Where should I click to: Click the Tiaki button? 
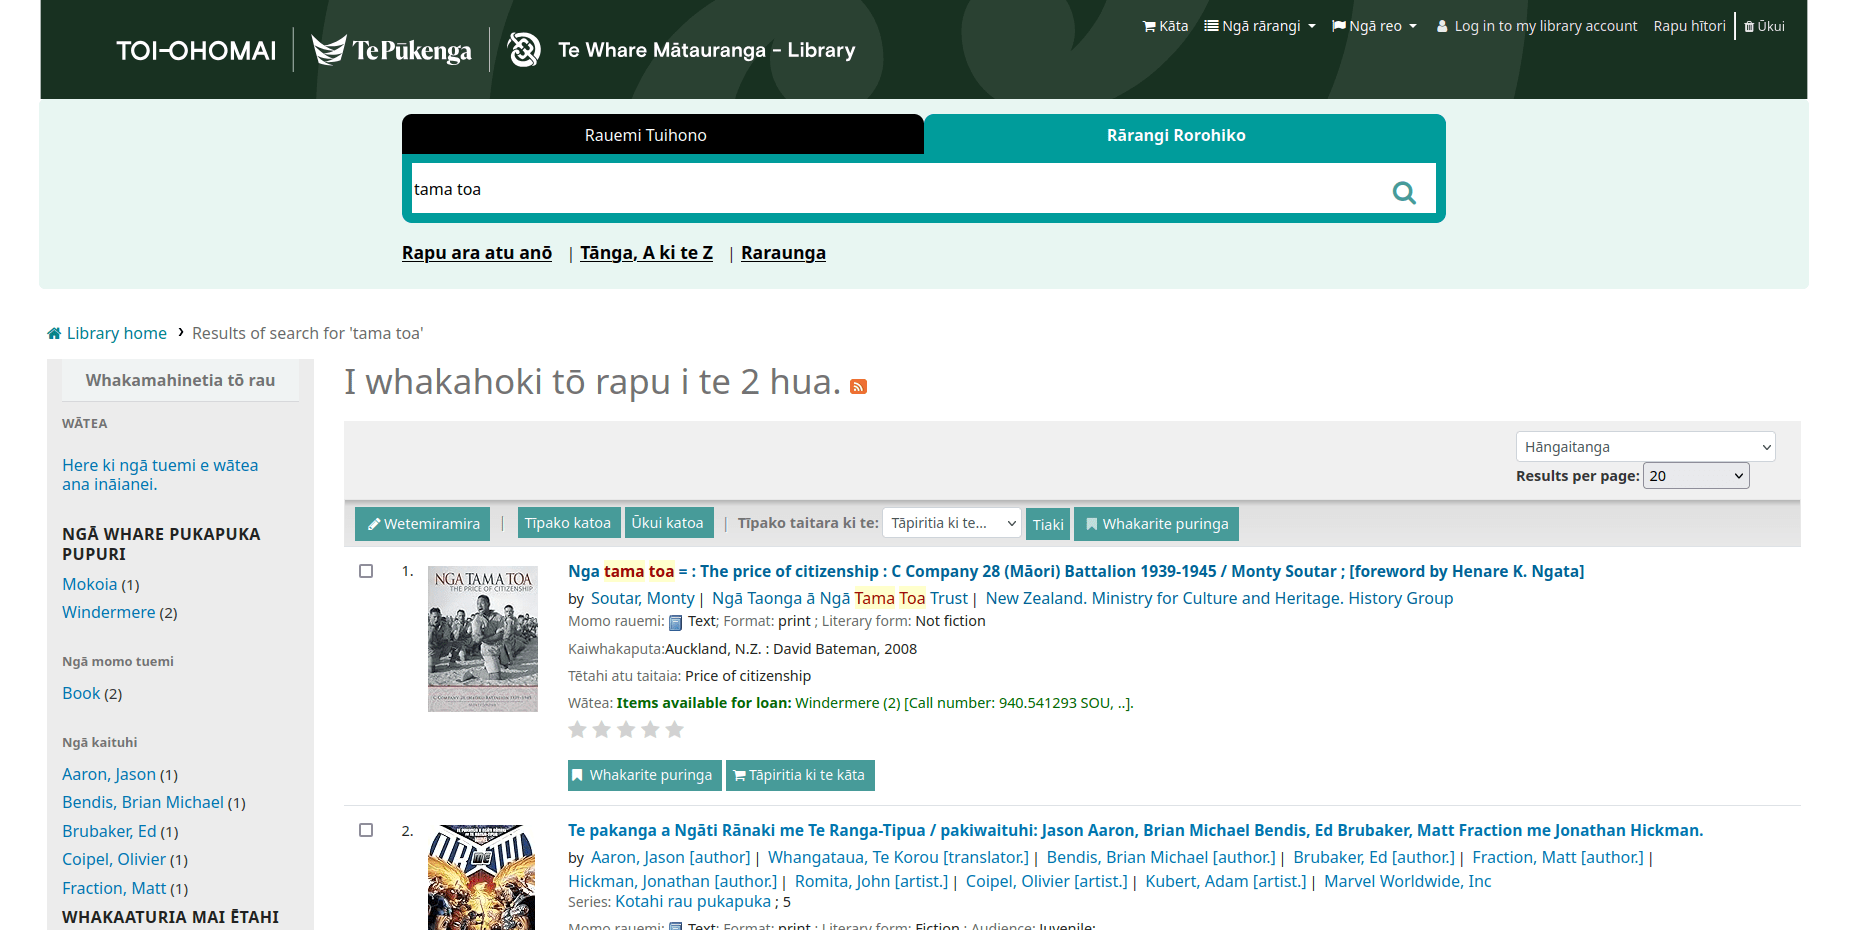(x=1048, y=524)
